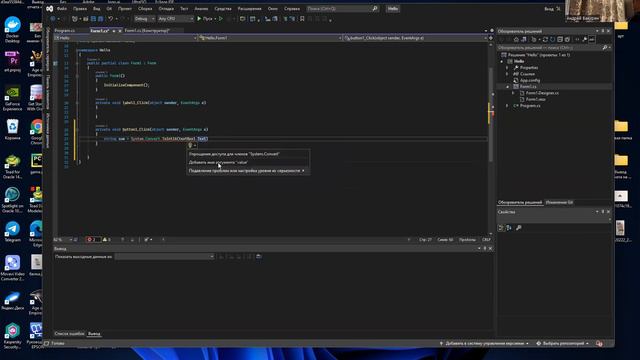Select Form1.resx in Solution Explorer

point(536,99)
